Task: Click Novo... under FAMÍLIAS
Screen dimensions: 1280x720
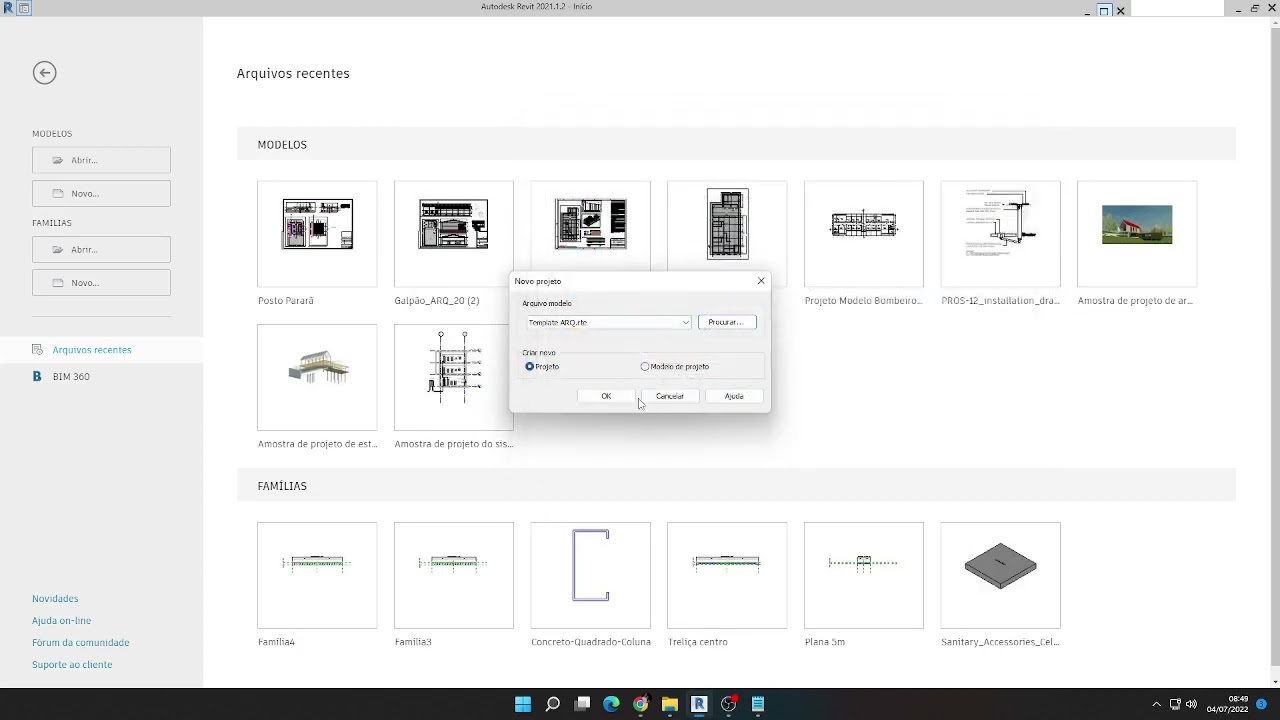Action: click(101, 283)
